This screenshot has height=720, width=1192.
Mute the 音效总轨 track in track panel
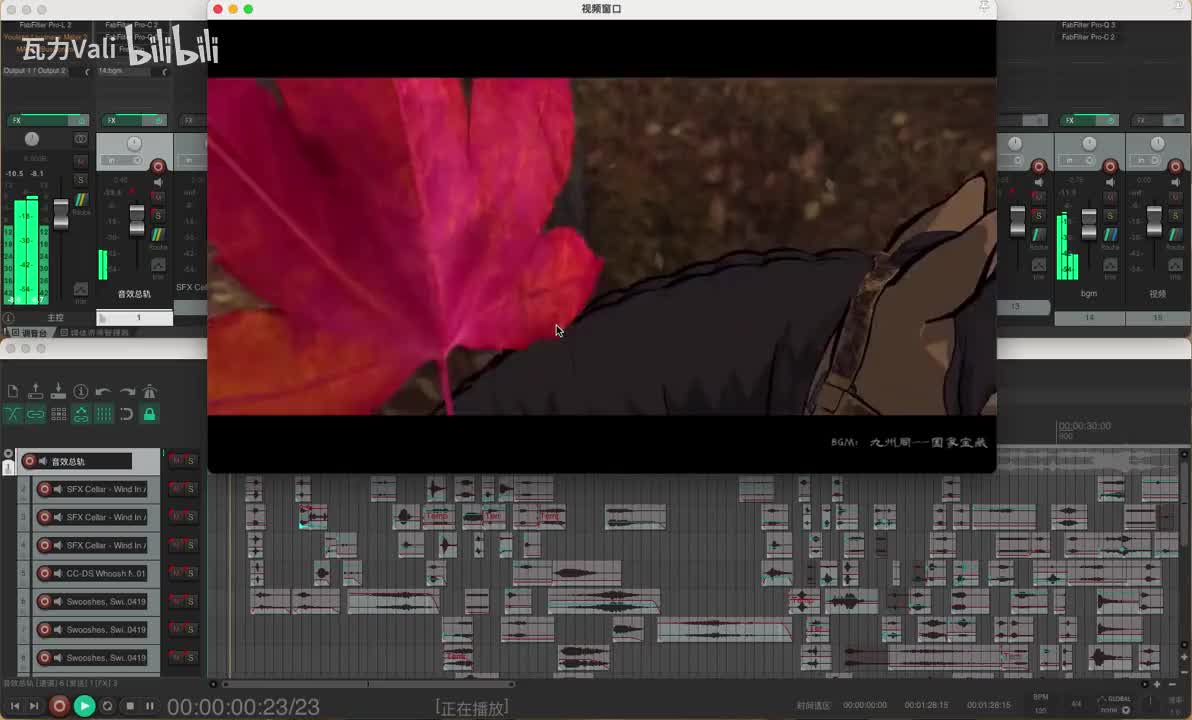[176, 461]
